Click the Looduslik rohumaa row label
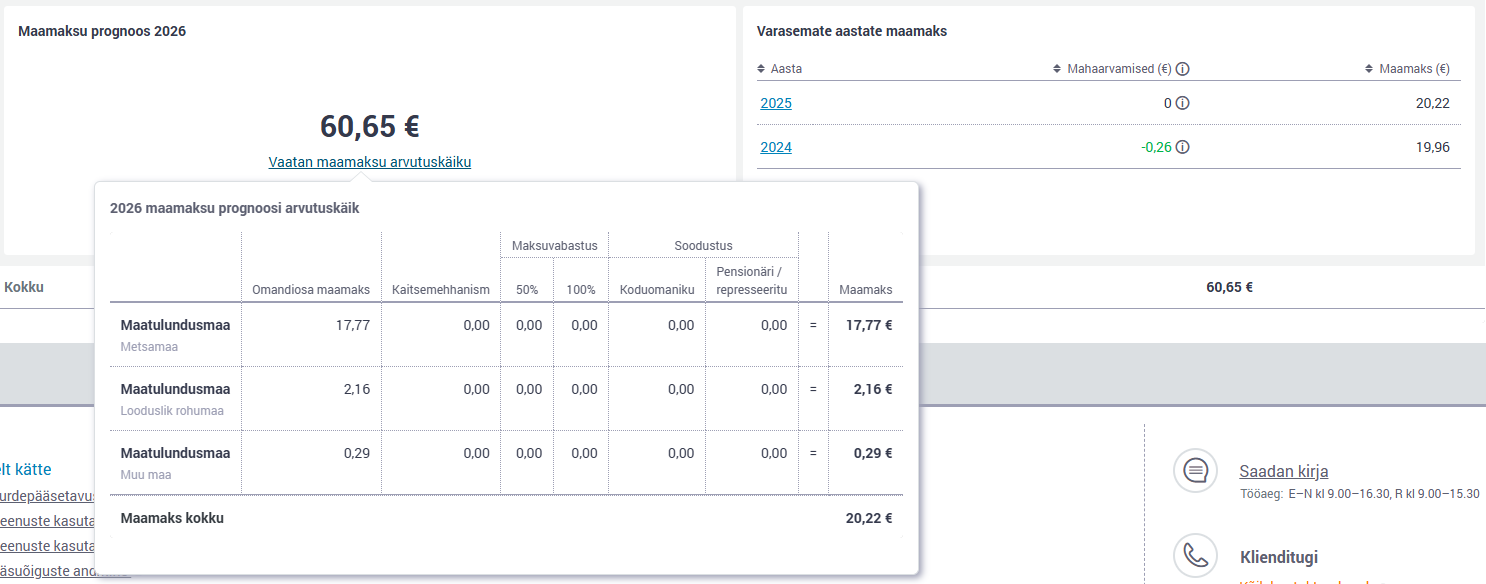Image resolution: width=1486 pixels, height=584 pixels. tap(172, 411)
